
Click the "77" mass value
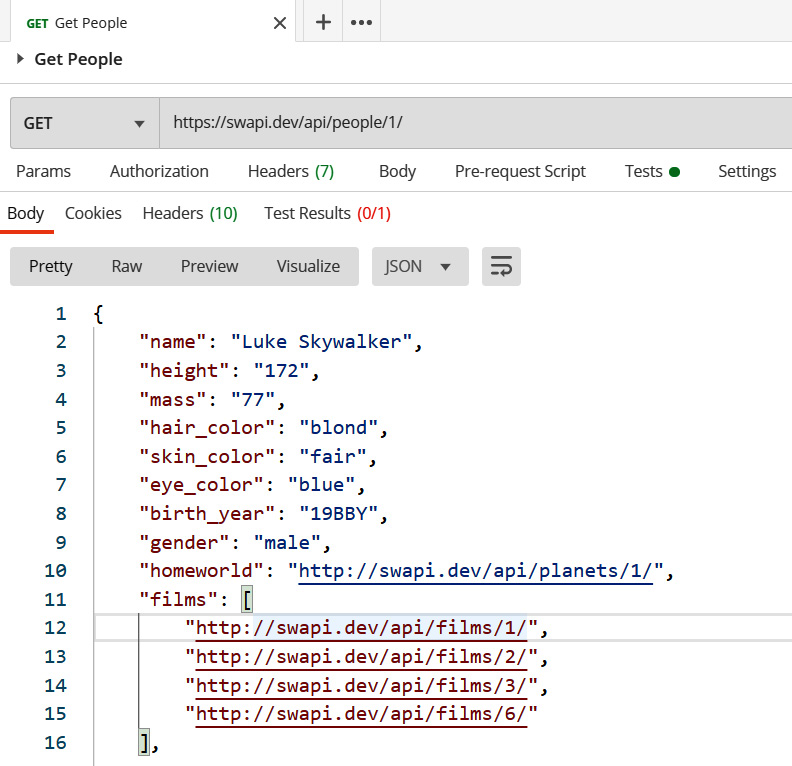pos(253,399)
